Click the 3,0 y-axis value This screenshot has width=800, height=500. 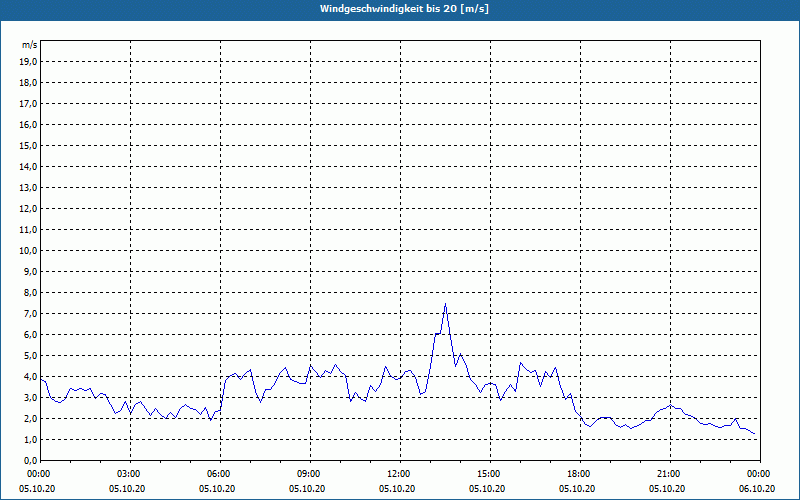30,397
